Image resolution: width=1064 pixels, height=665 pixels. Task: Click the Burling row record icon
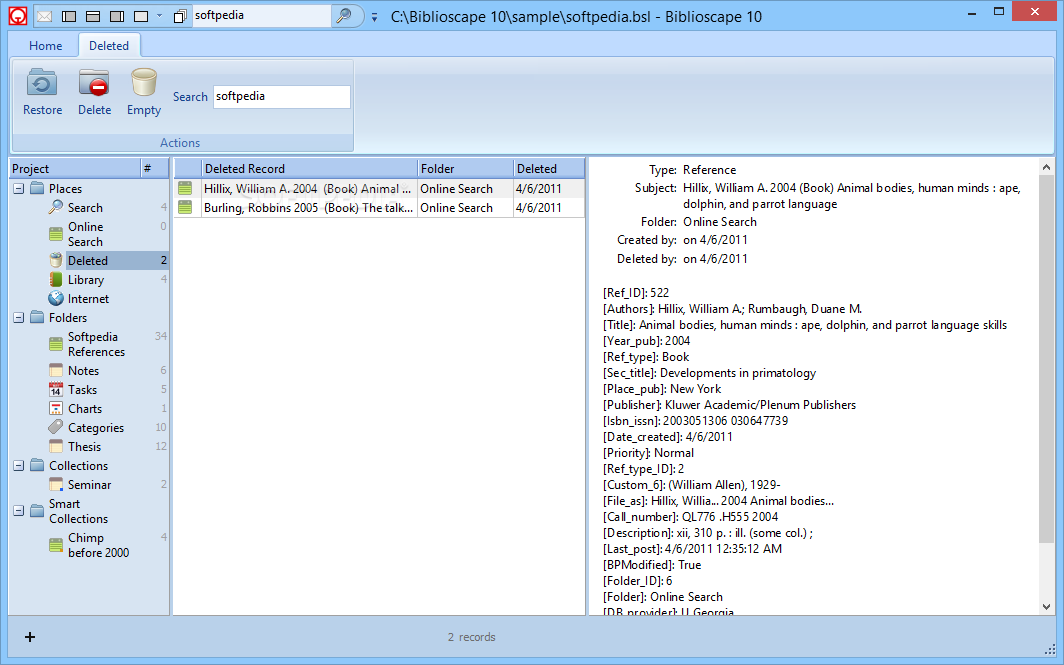click(x=185, y=208)
